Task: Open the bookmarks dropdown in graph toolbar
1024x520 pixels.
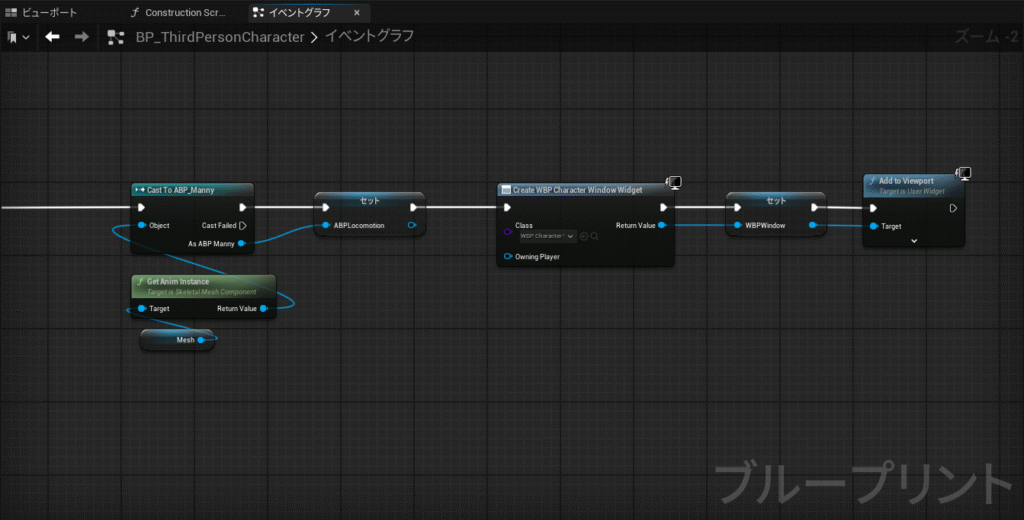Action: click(x=18, y=37)
